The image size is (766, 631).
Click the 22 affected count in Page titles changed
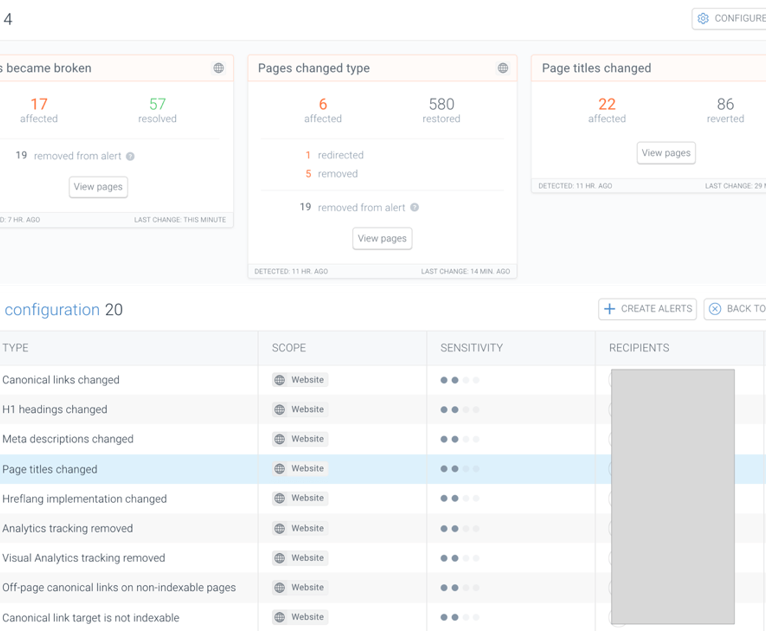click(607, 104)
